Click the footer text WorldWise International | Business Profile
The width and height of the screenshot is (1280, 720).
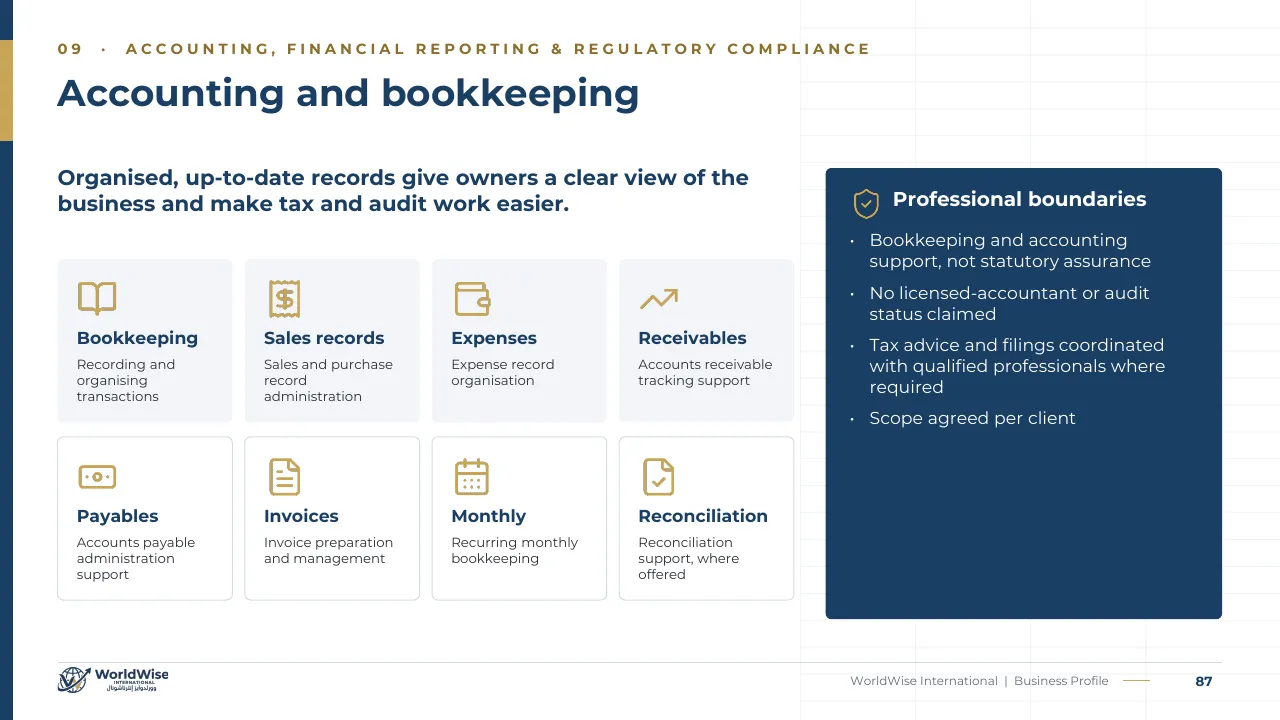pyautogui.click(x=979, y=681)
